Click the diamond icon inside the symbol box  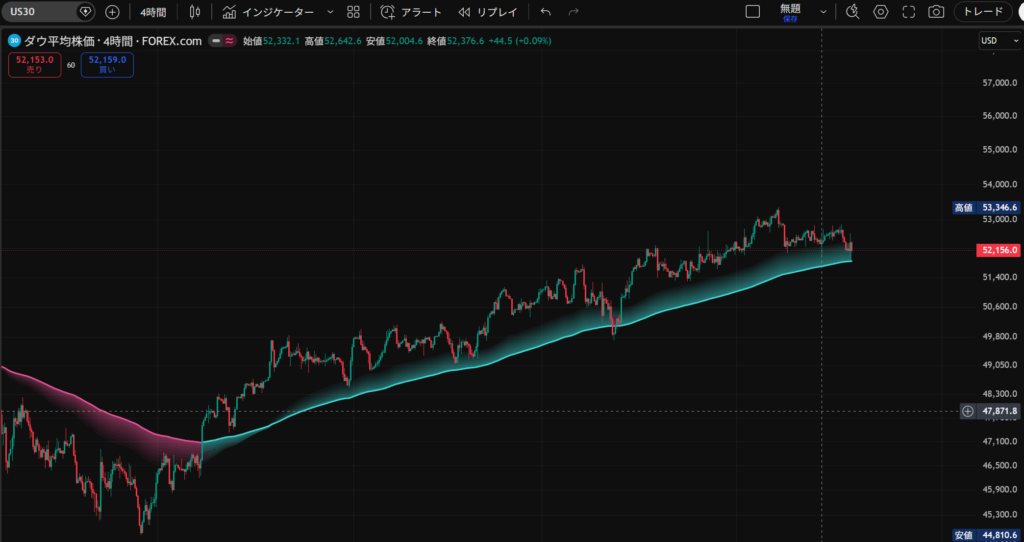[x=85, y=12]
